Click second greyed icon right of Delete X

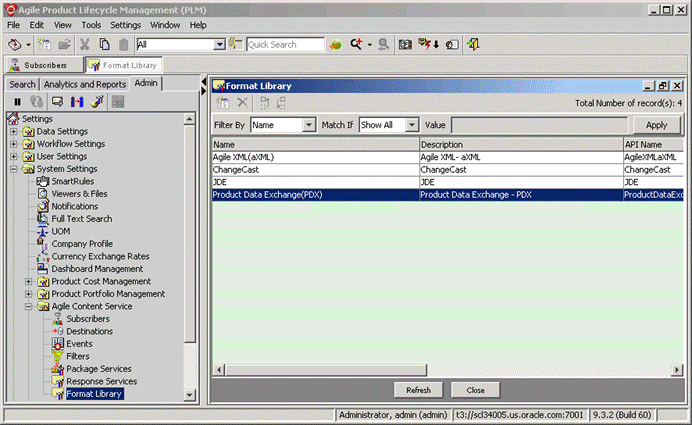point(281,103)
